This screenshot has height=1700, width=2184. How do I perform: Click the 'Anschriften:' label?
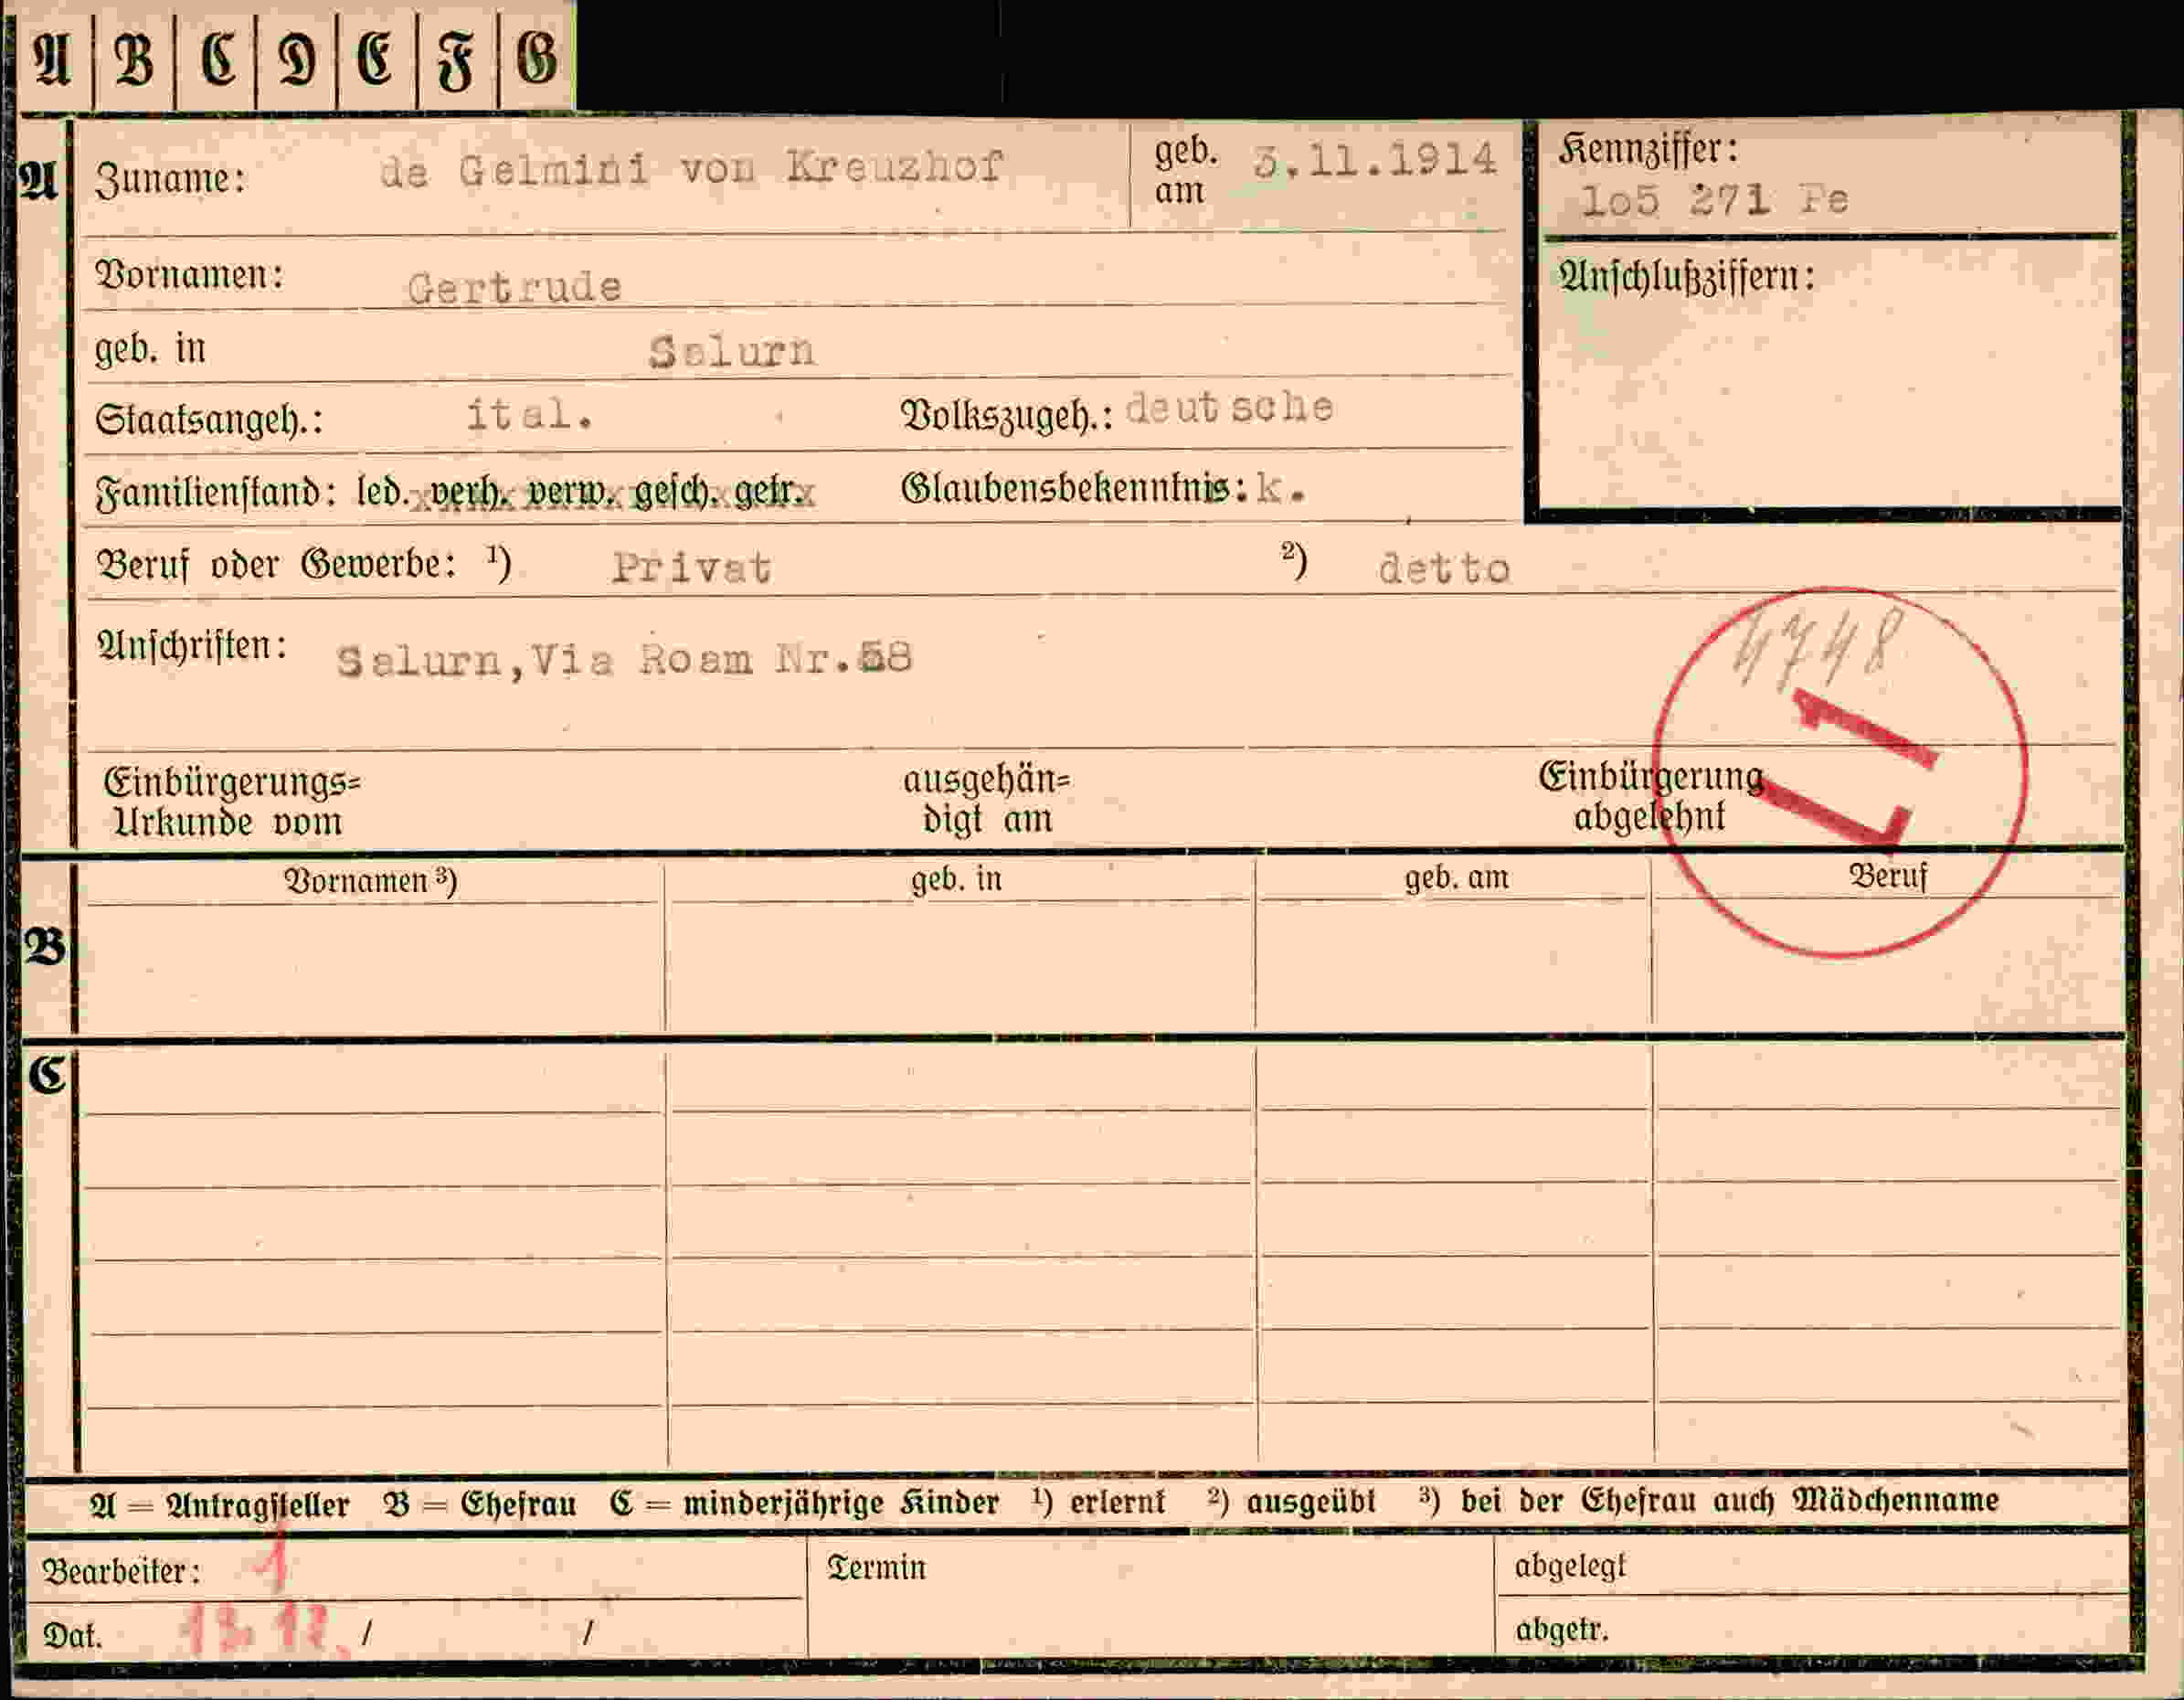(192, 646)
